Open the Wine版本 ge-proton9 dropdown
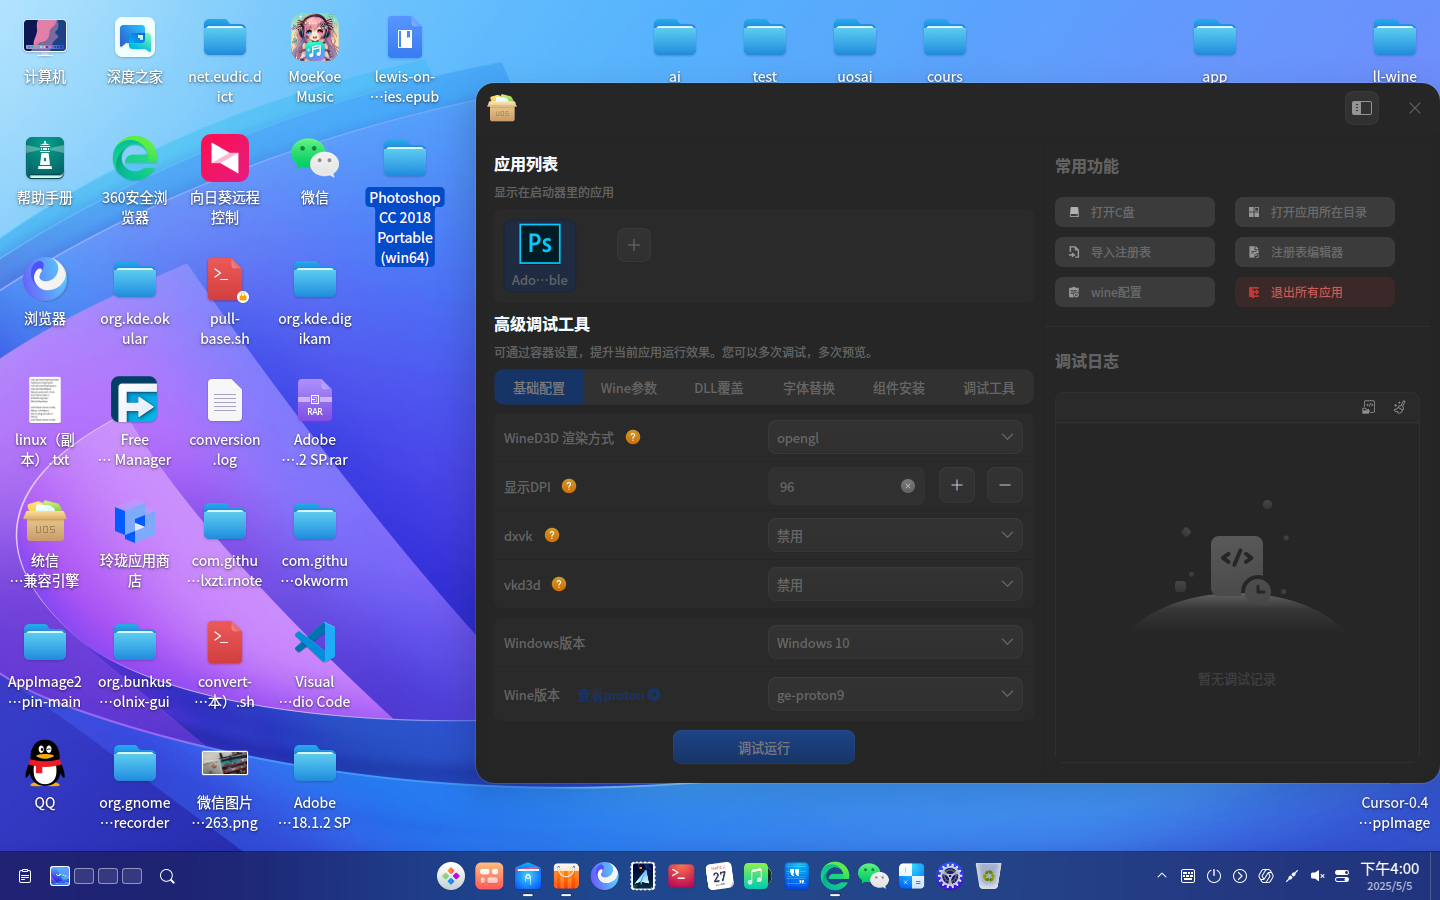 (895, 694)
